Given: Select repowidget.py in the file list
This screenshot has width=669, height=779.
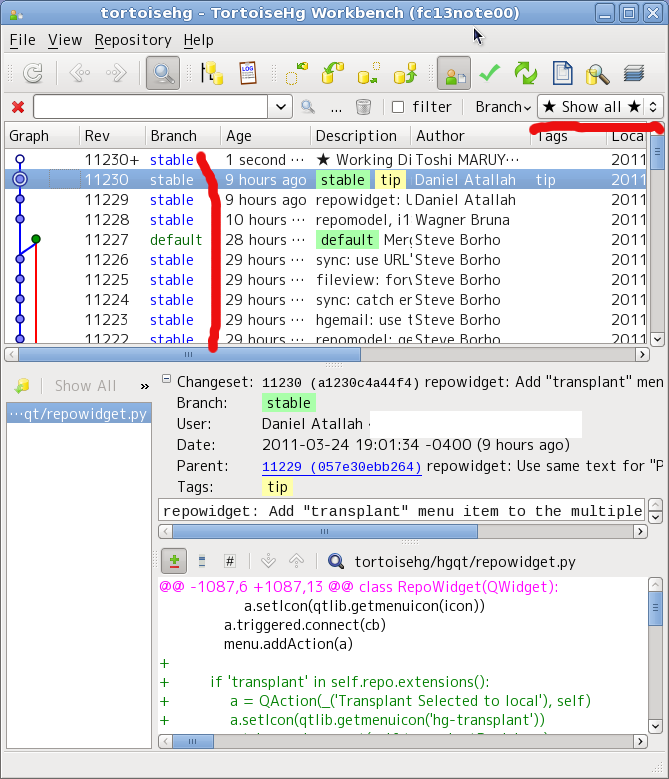Looking at the screenshot, I should (78, 414).
